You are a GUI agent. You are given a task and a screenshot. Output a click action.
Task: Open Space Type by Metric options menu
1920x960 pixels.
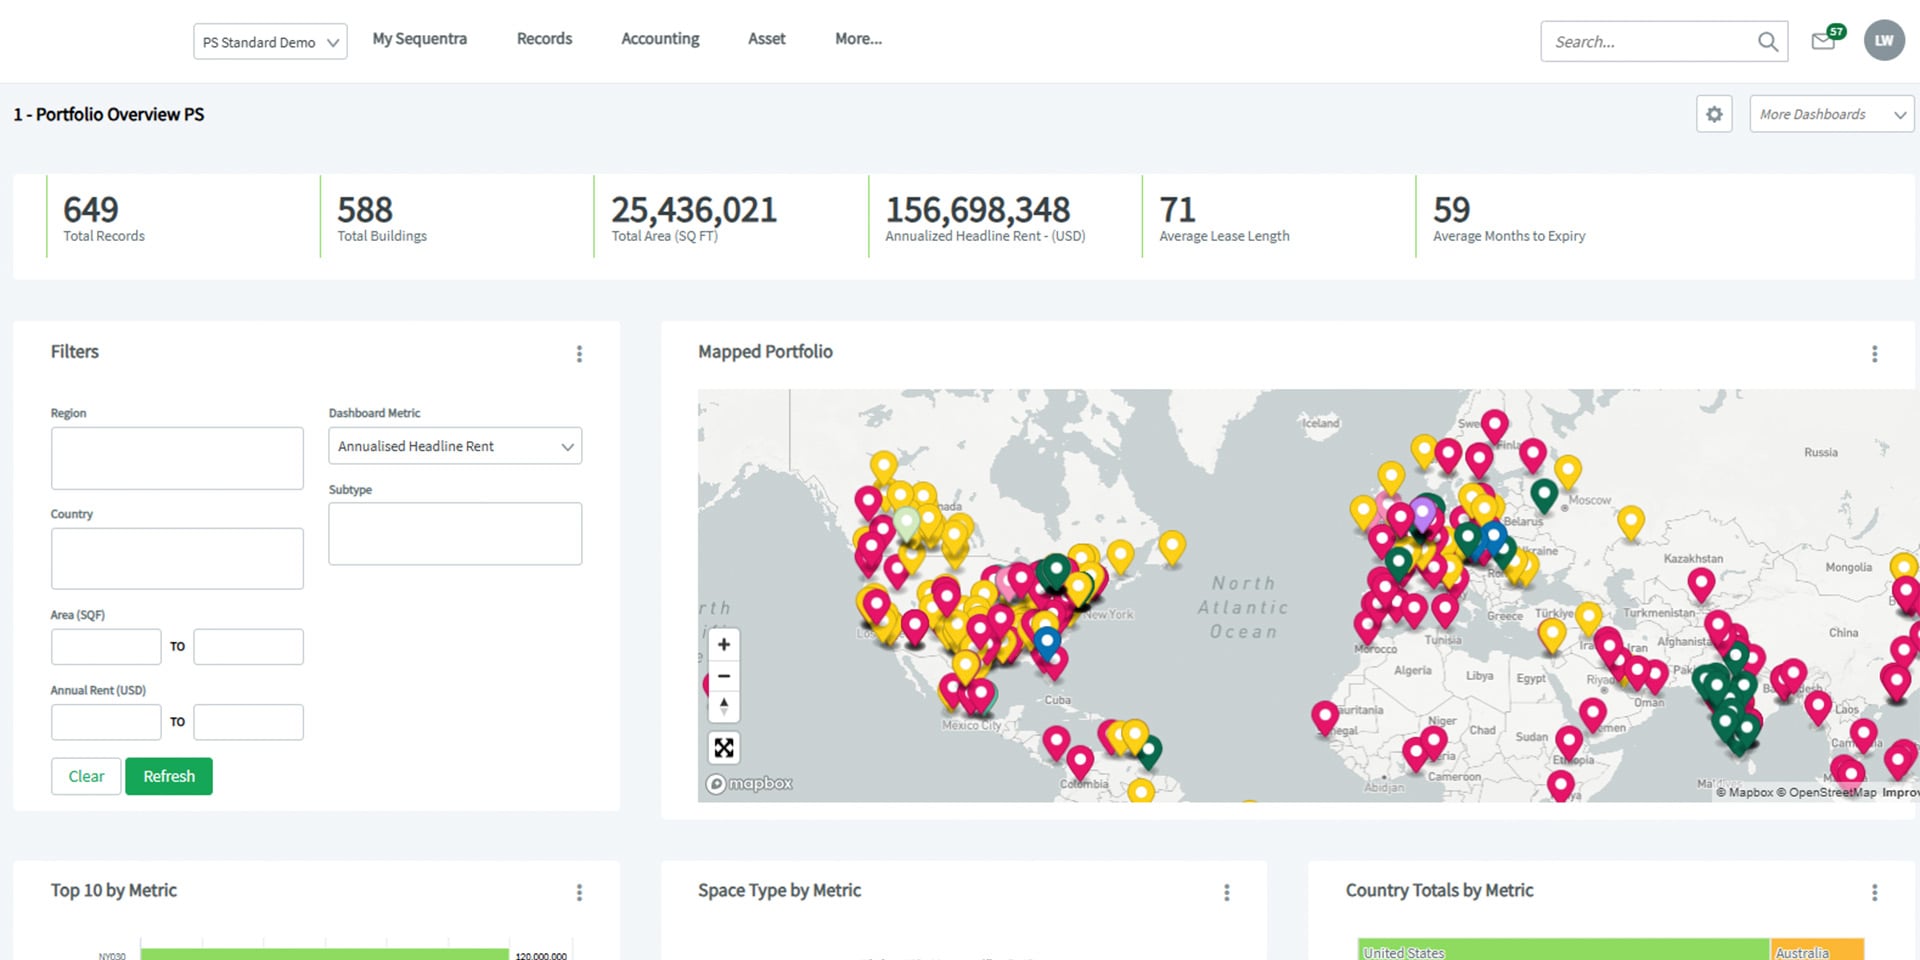coord(1226,892)
